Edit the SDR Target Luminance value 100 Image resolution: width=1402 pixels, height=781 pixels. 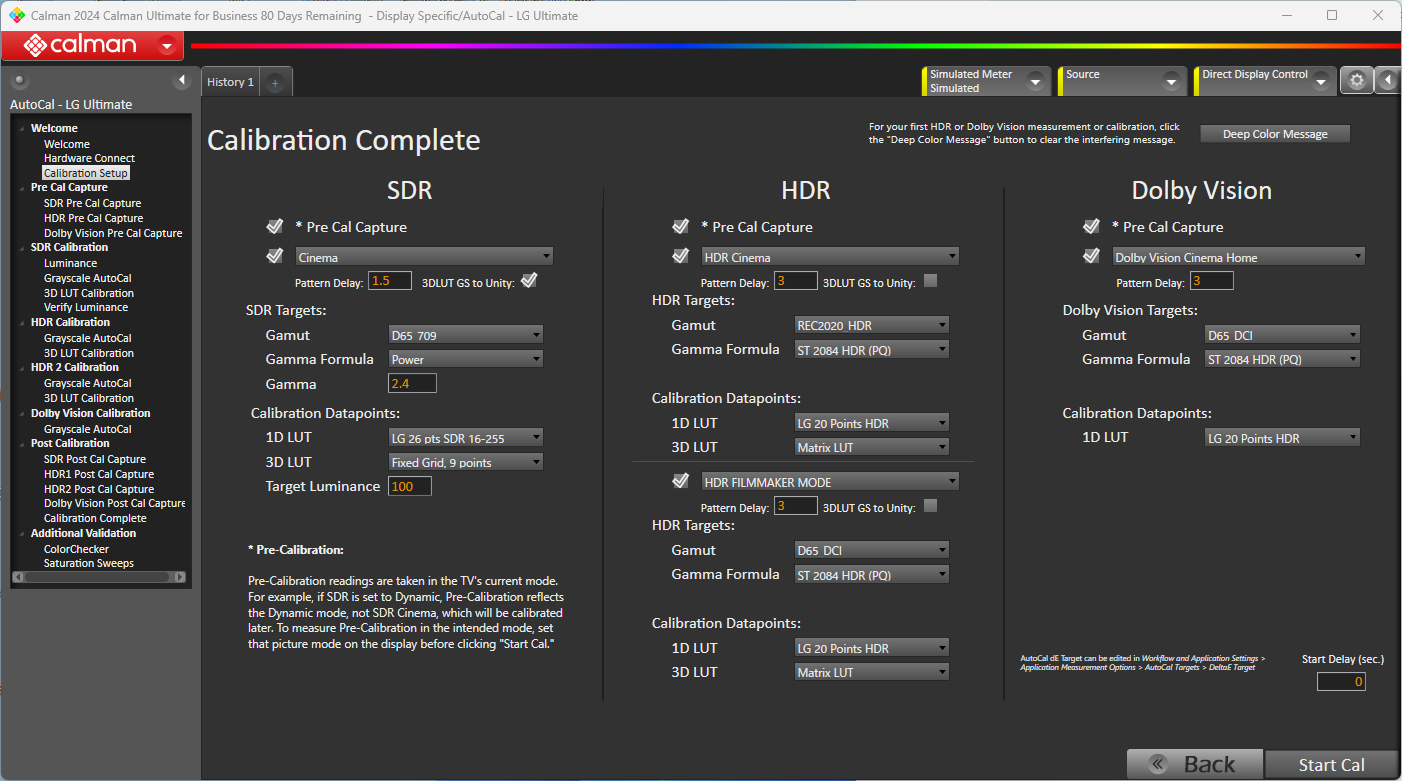pos(409,485)
